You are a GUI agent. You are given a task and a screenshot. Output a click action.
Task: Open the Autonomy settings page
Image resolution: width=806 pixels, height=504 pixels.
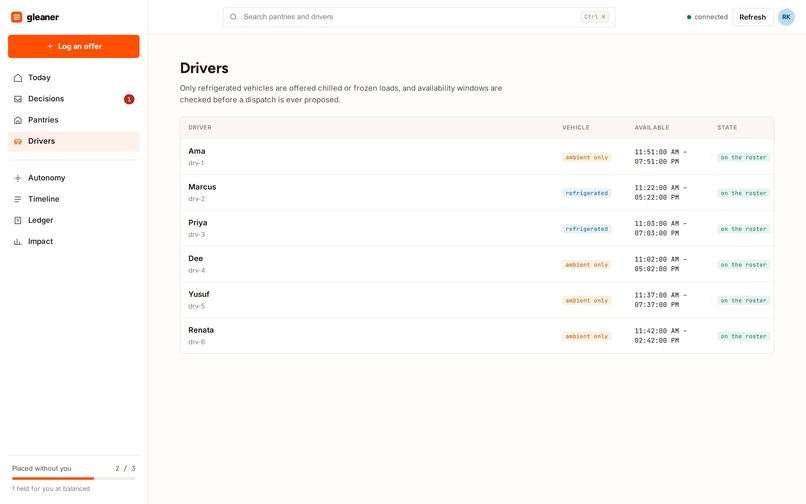[74, 178]
